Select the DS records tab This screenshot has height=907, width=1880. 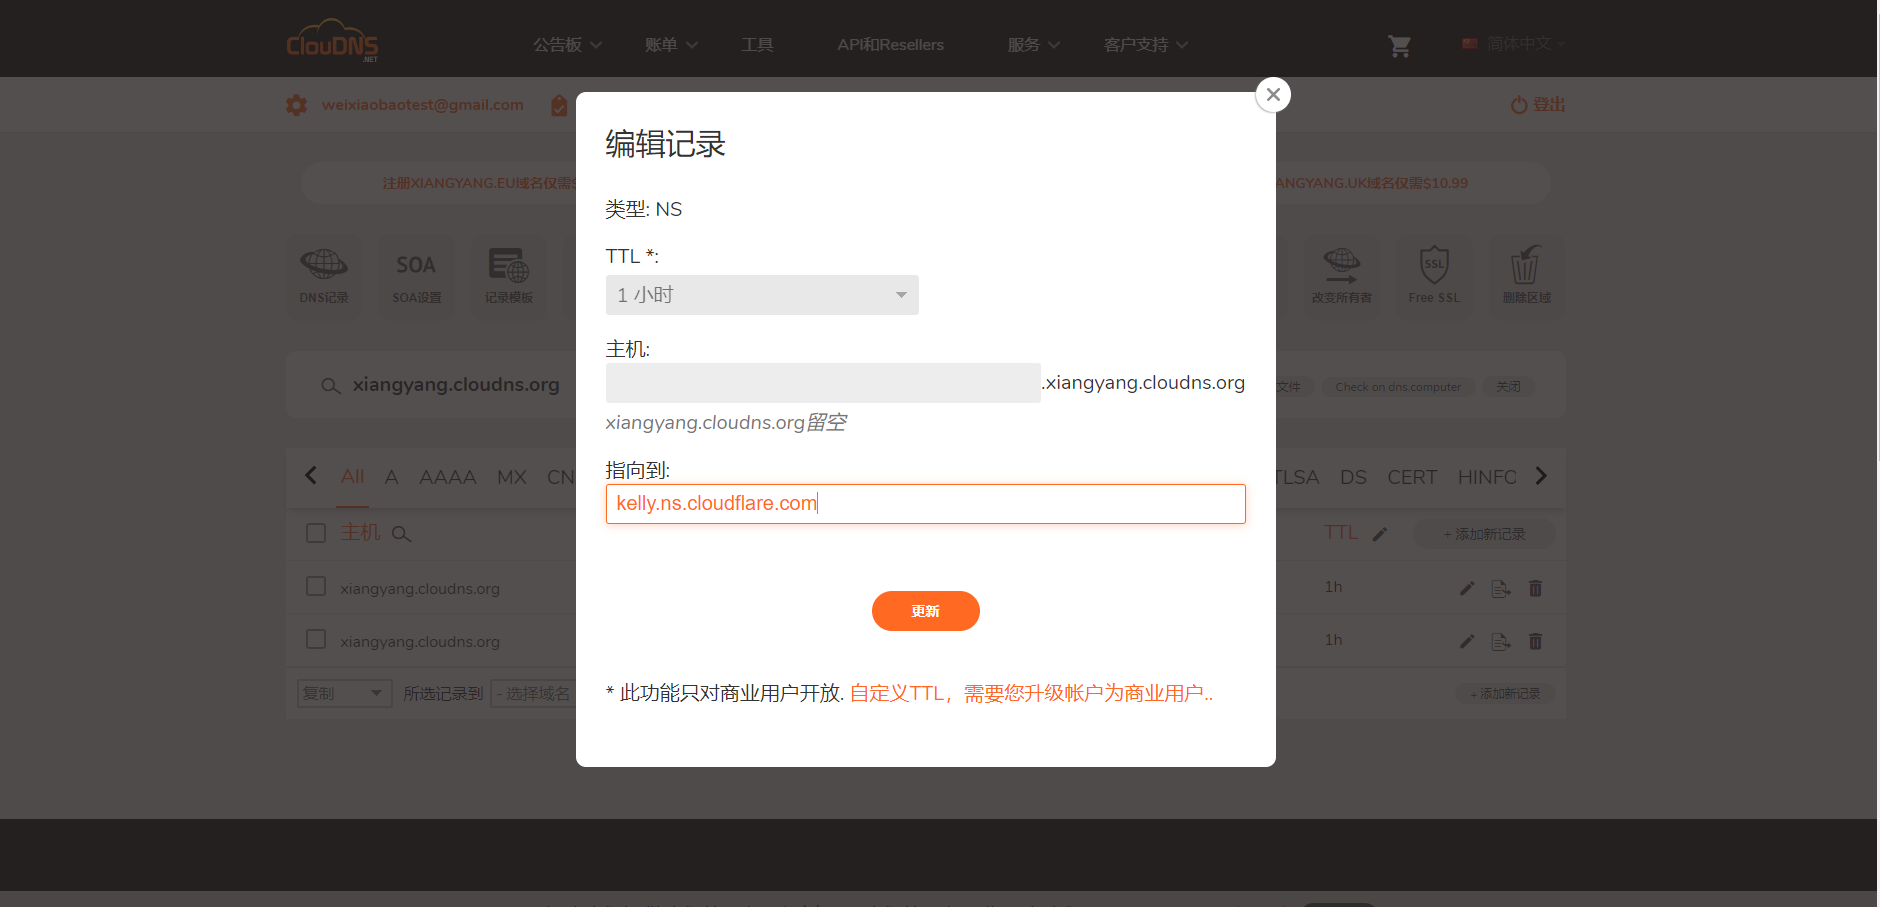point(1353,477)
